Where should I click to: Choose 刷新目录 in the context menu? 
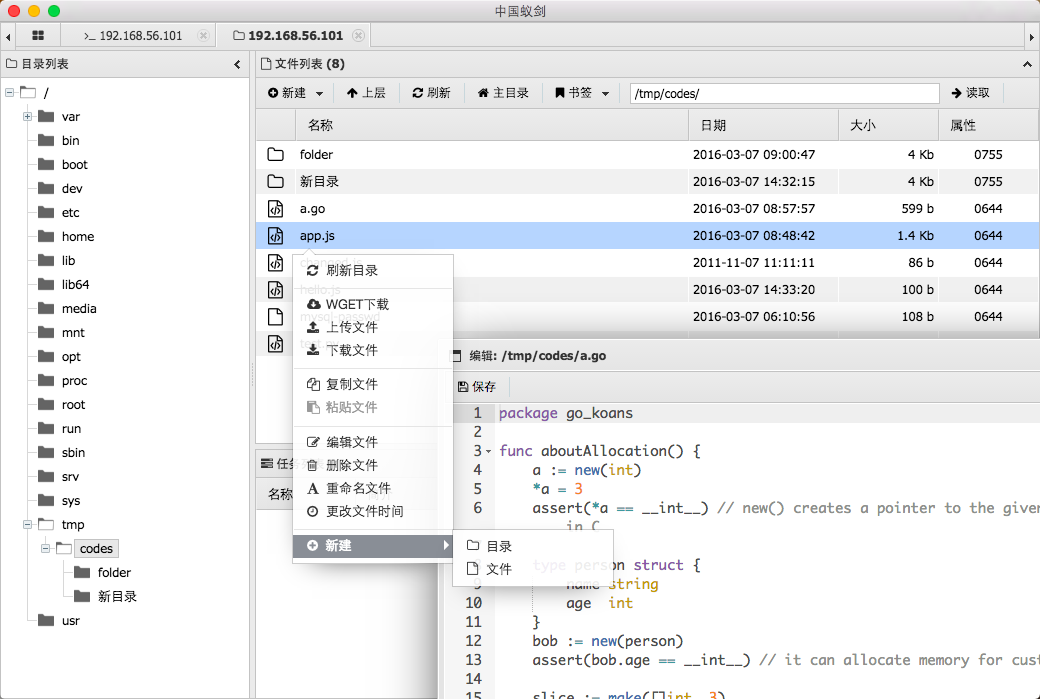[x=373, y=271]
